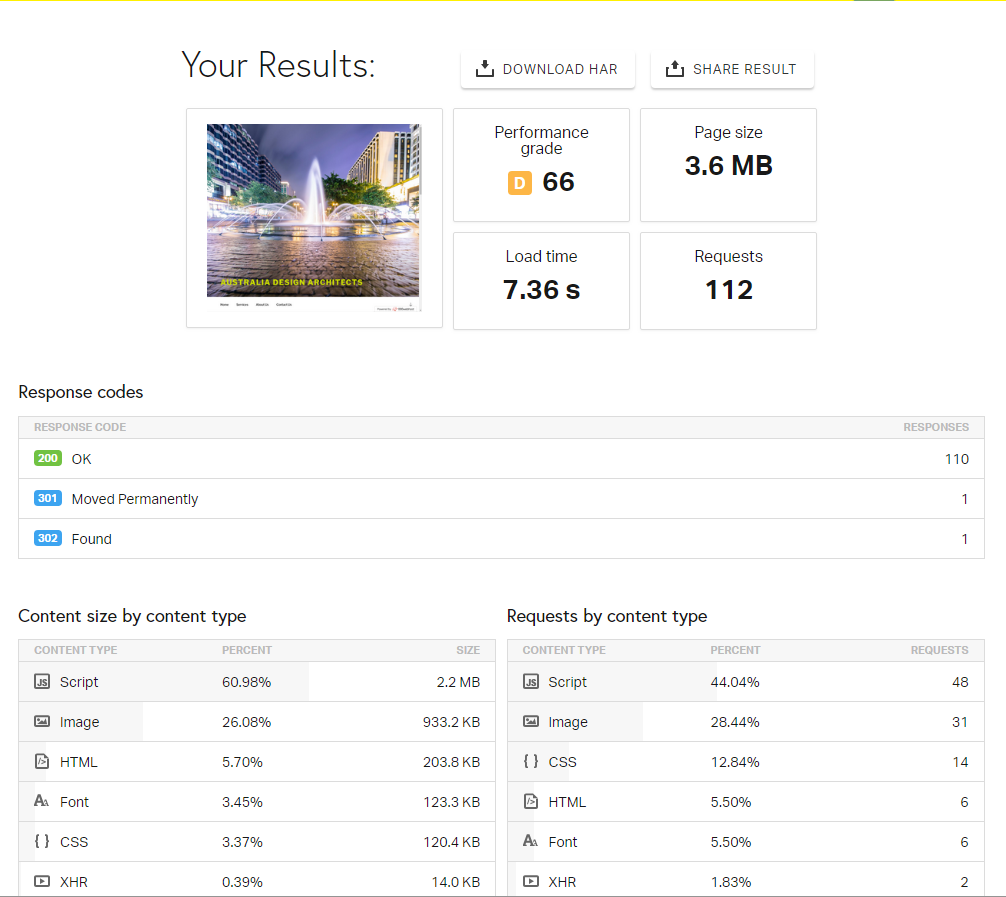This screenshot has height=897, width=1006.
Task: Click the Responses column header
Action: (935, 427)
